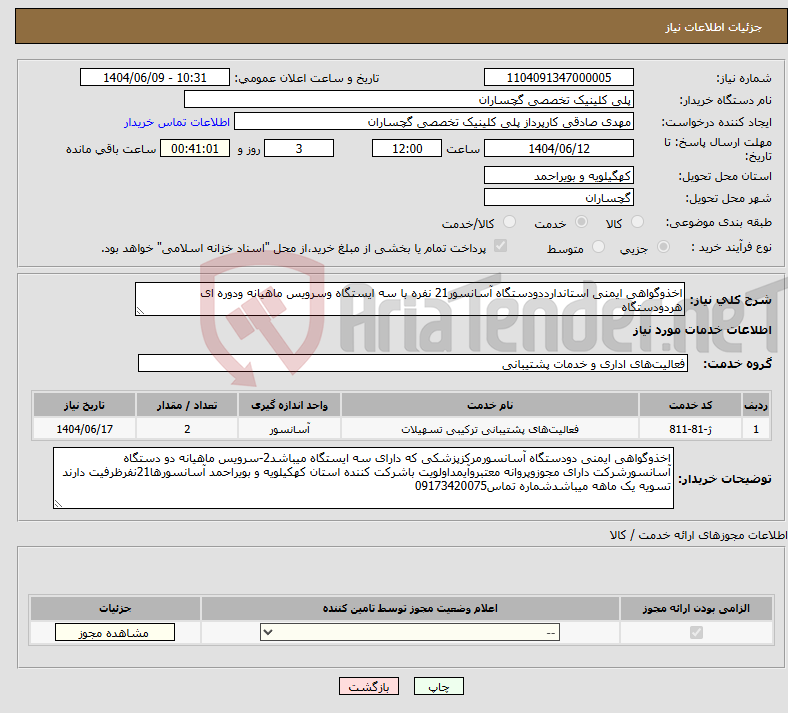This screenshot has width=788, height=713.
Task: Click the resize grip of general description box
Action: 140,311
